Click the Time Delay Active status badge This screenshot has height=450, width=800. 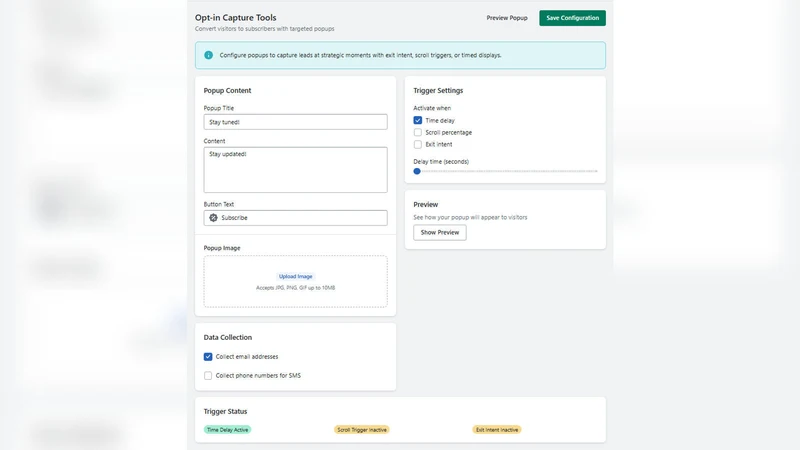[x=228, y=430]
